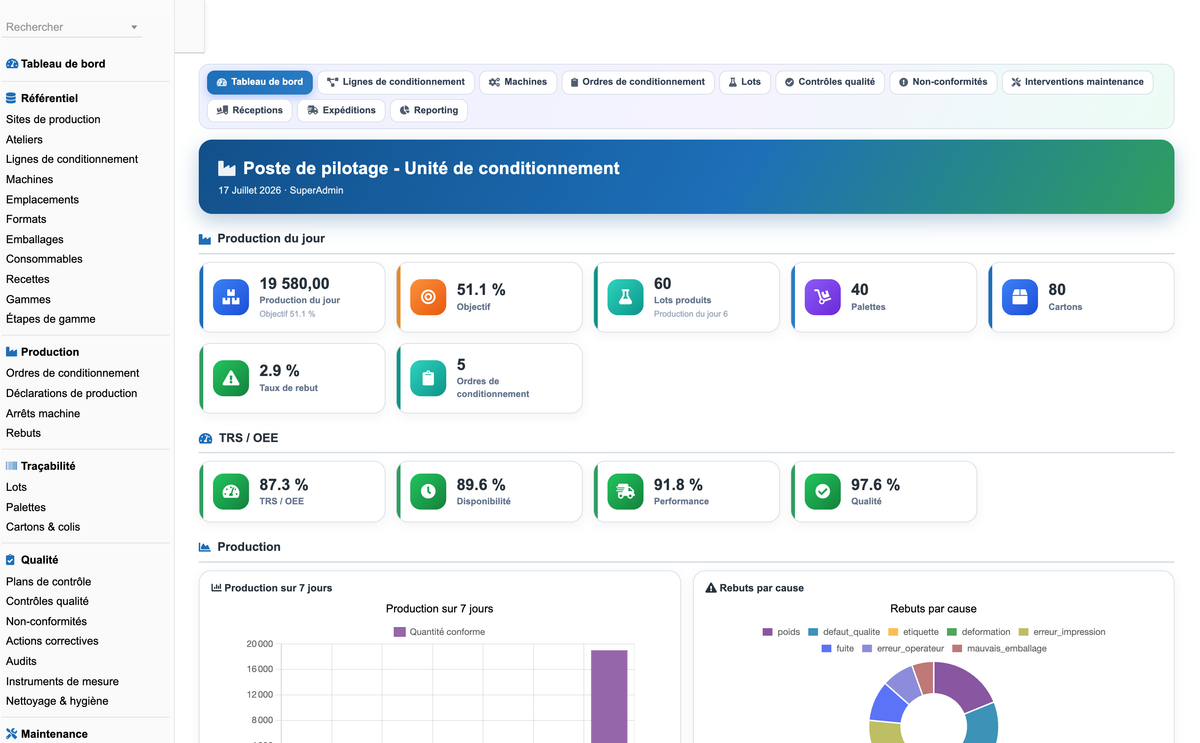Image resolution: width=1200 pixels, height=743 pixels.
Task: Click the gauge icon beside TRS / OEE heading
Action: click(x=205, y=438)
